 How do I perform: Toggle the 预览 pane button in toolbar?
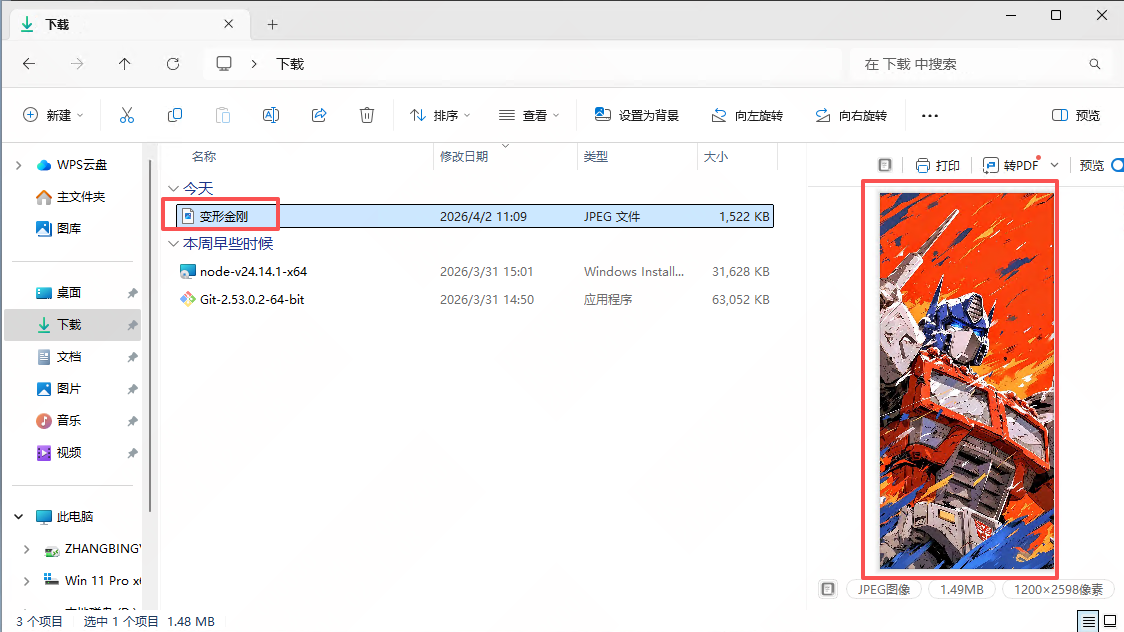coord(1075,115)
